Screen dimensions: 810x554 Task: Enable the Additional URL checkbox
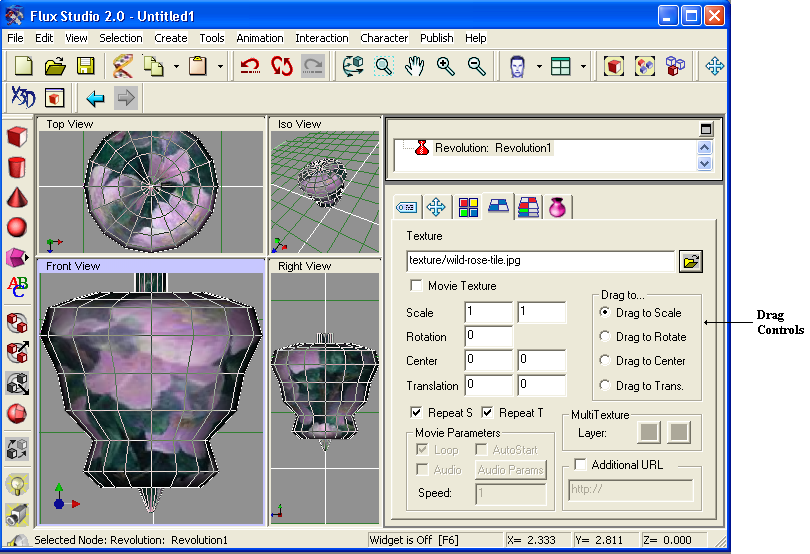point(580,464)
